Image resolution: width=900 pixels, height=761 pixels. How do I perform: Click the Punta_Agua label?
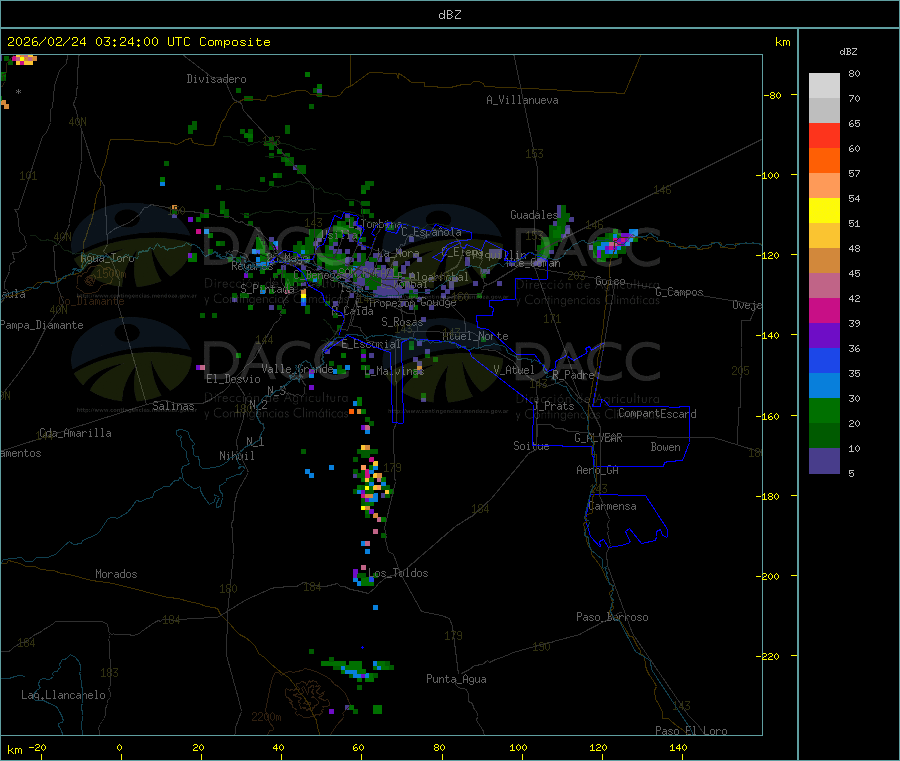coord(456,679)
